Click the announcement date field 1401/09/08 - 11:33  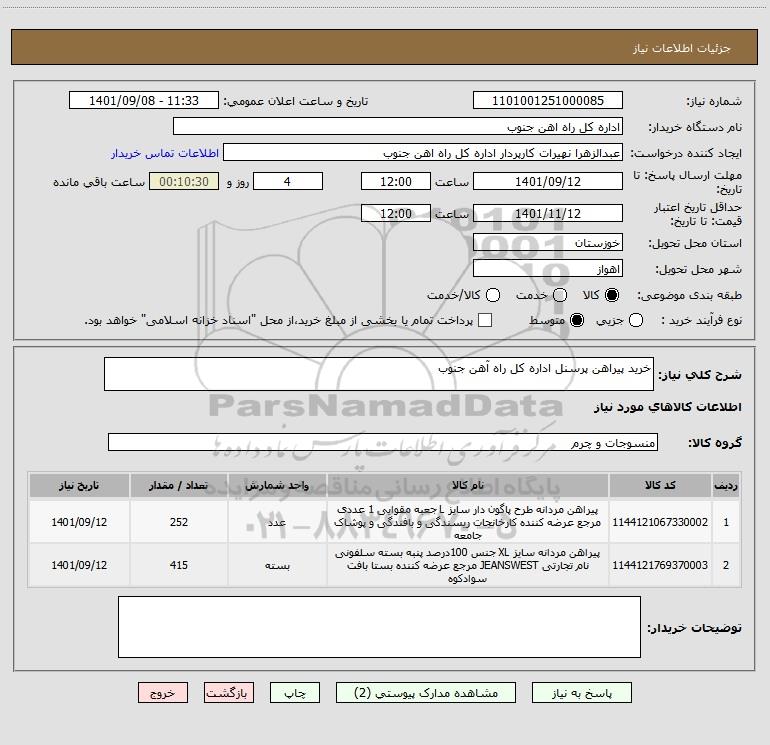144,100
